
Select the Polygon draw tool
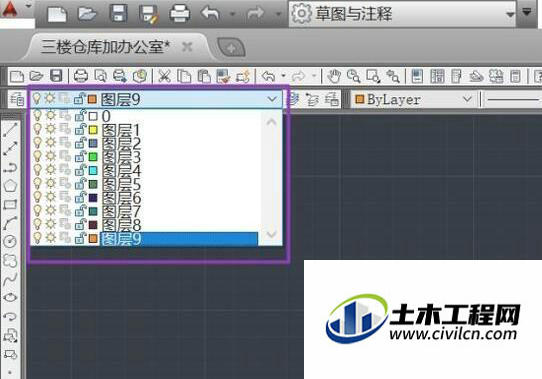(x=10, y=186)
